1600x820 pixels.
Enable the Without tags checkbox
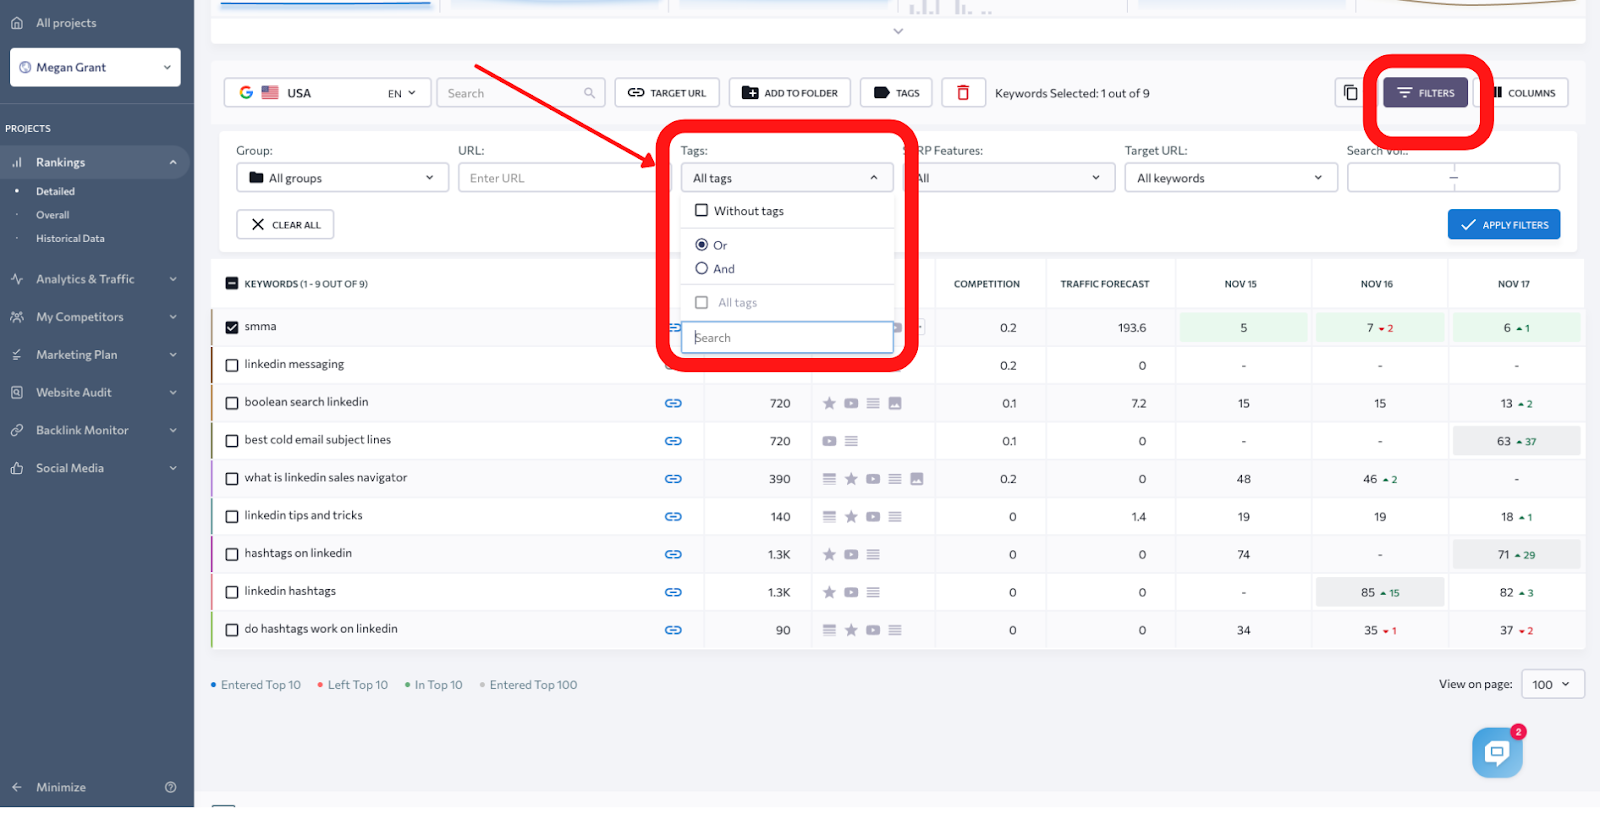[x=702, y=211]
